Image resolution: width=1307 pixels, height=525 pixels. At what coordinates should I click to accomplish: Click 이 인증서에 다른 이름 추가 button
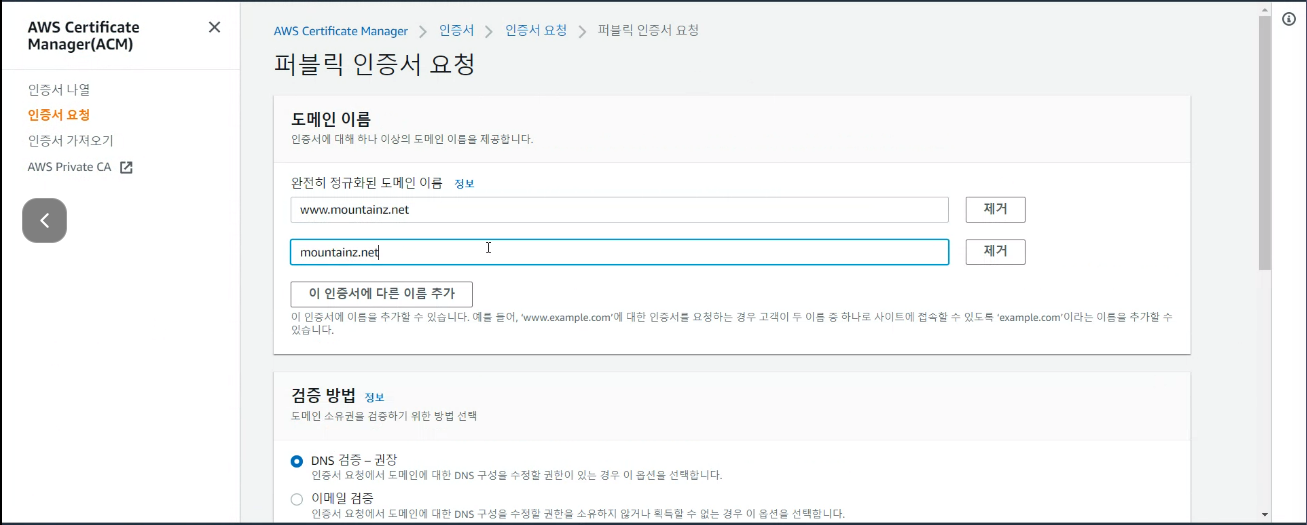coord(381,294)
